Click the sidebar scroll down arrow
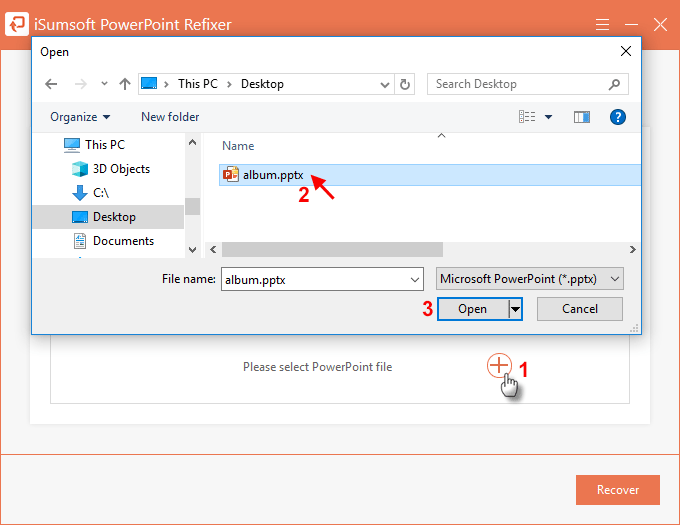Viewport: 680px width, 525px height. (x=193, y=250)
